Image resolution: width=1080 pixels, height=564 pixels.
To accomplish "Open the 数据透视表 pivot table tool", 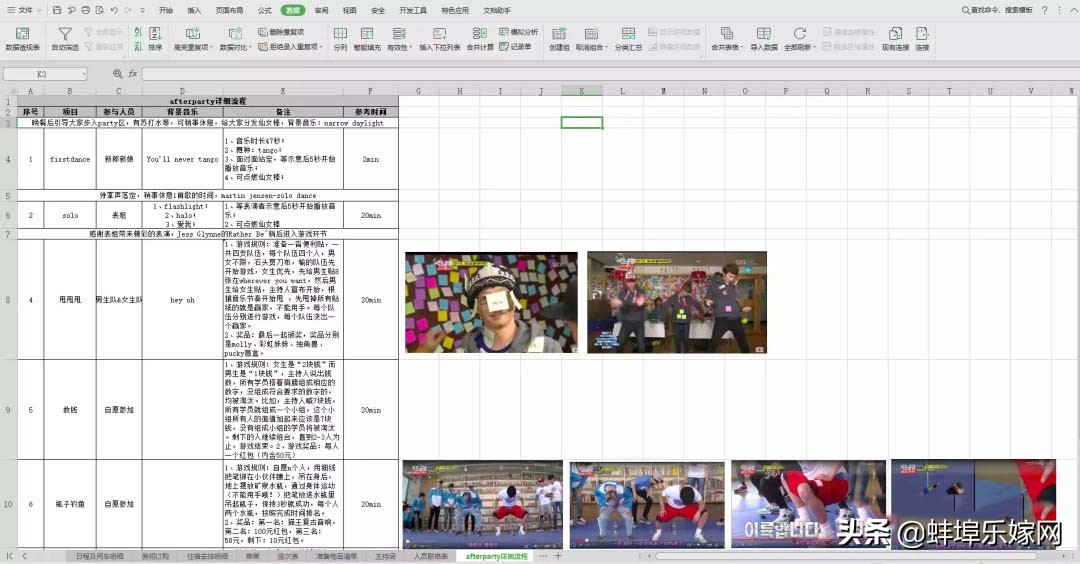I will point(22,39).
